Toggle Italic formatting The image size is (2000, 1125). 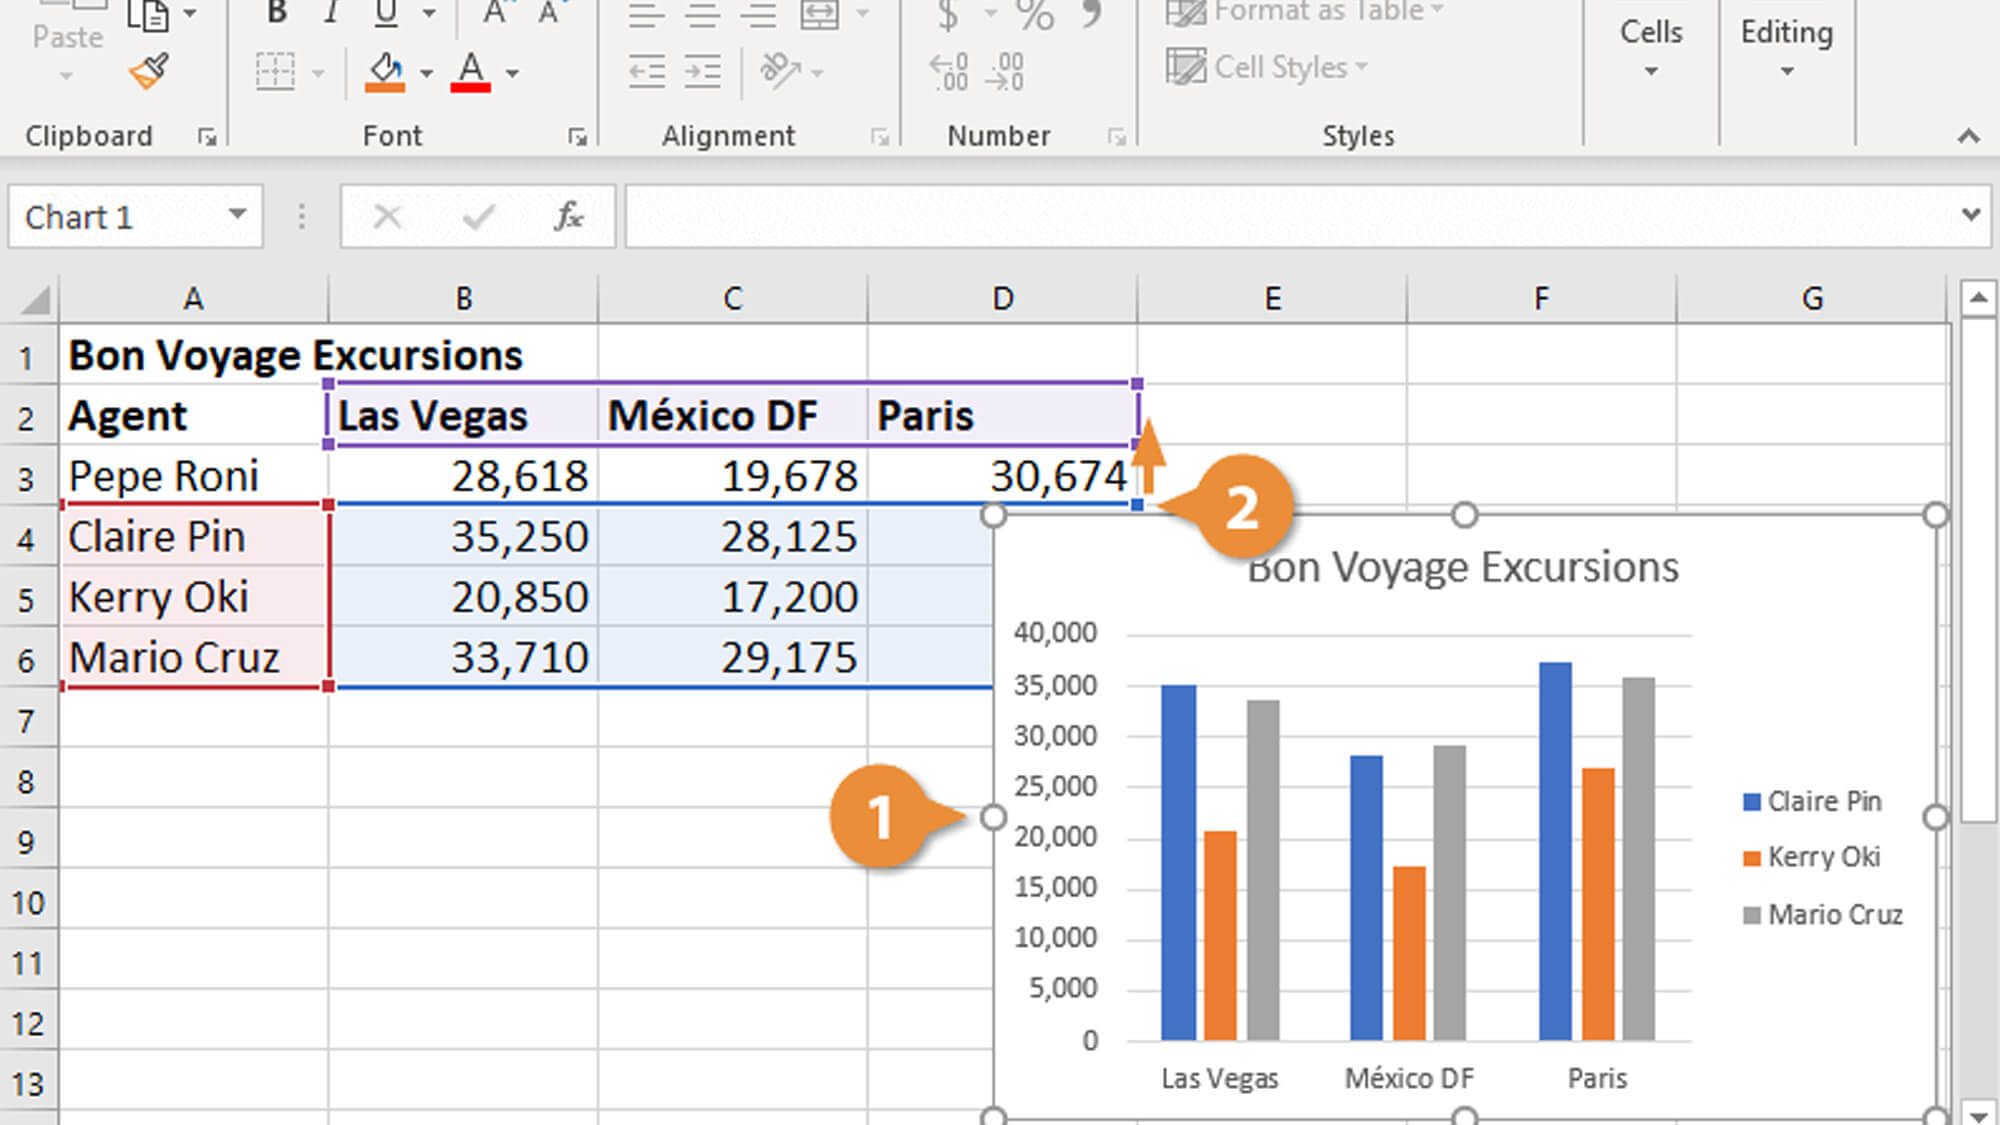click(x=331, y=13)
